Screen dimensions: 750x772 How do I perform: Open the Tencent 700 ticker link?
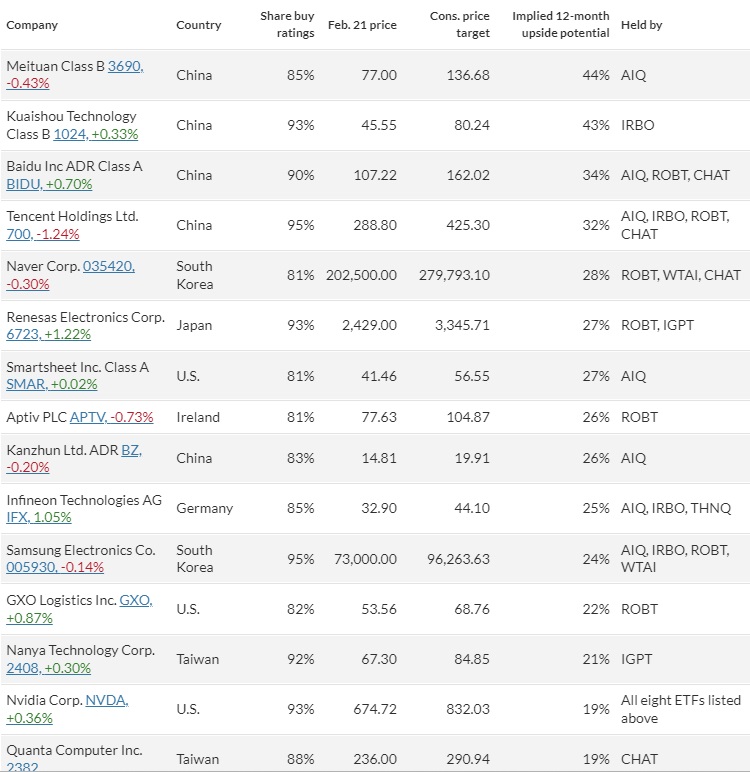coord(43,234)
